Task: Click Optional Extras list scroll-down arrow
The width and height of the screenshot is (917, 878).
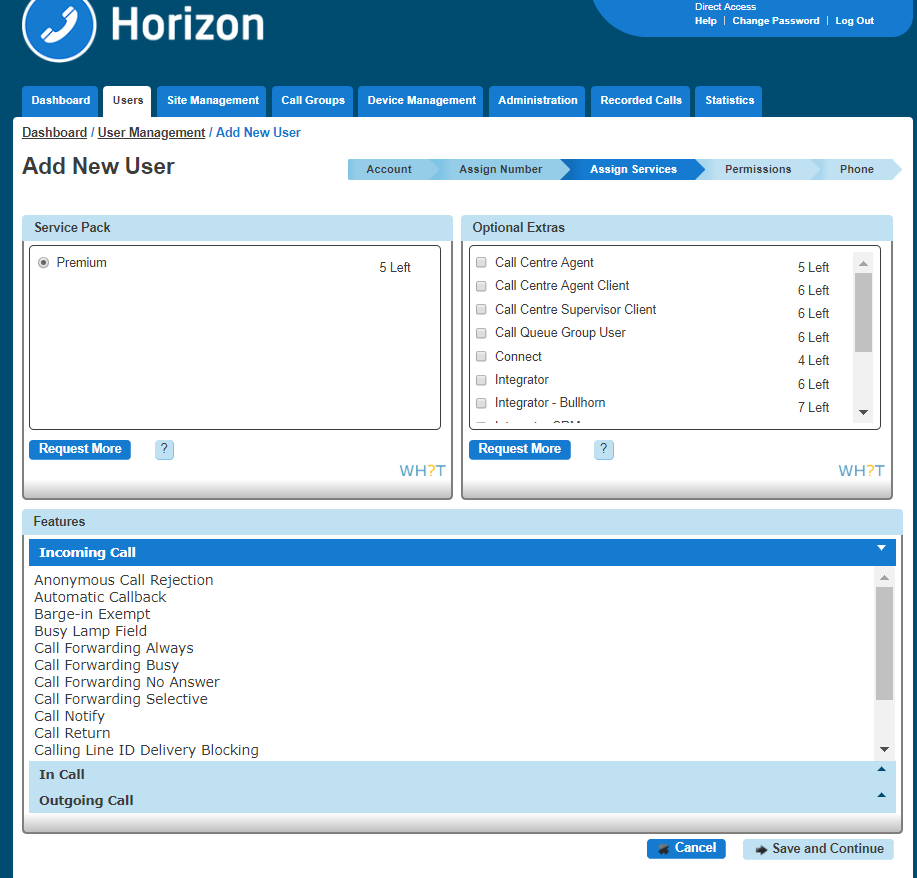Action: coord(863,412)
